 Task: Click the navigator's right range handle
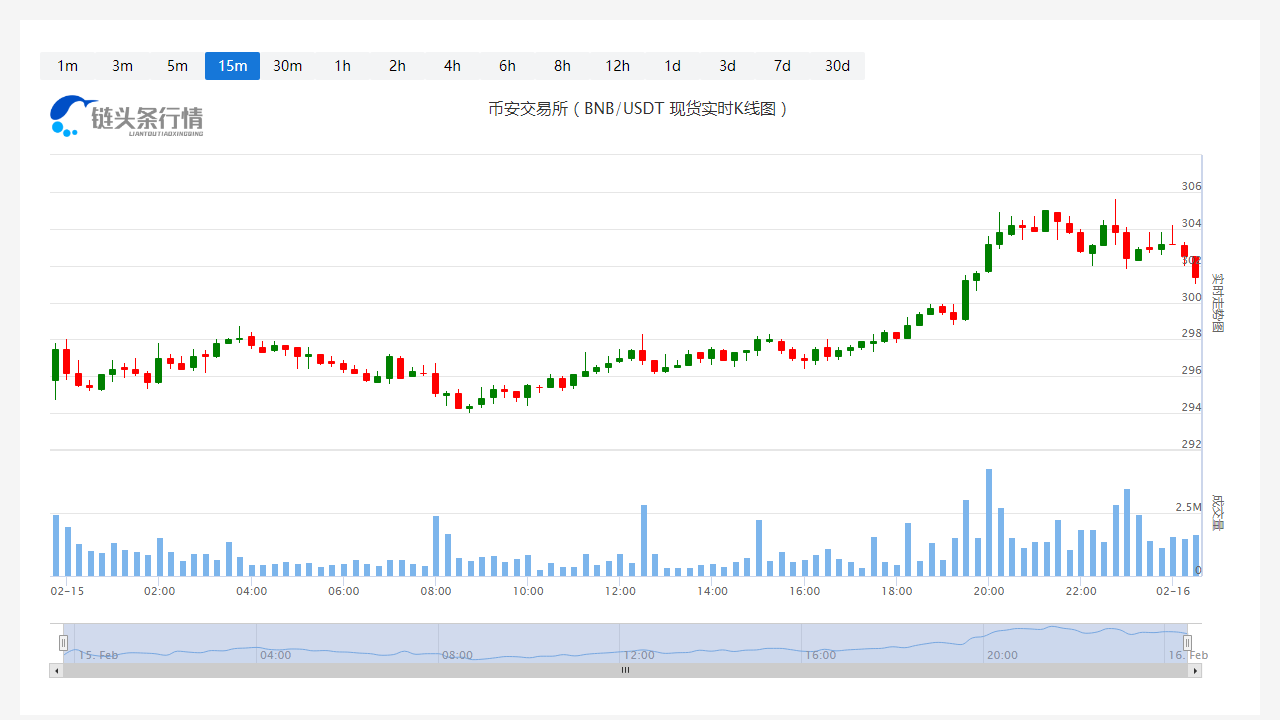coord(1188,643)
